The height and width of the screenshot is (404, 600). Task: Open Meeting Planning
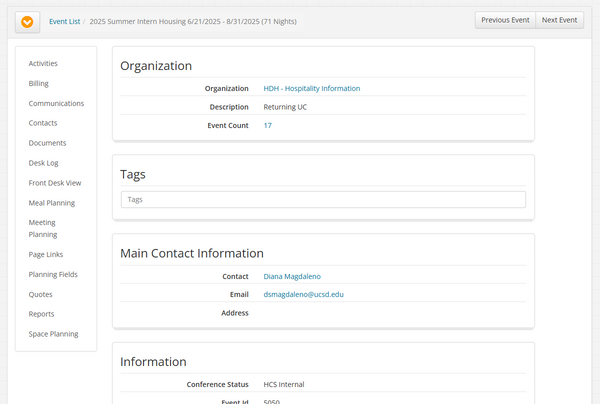(42, 228)
